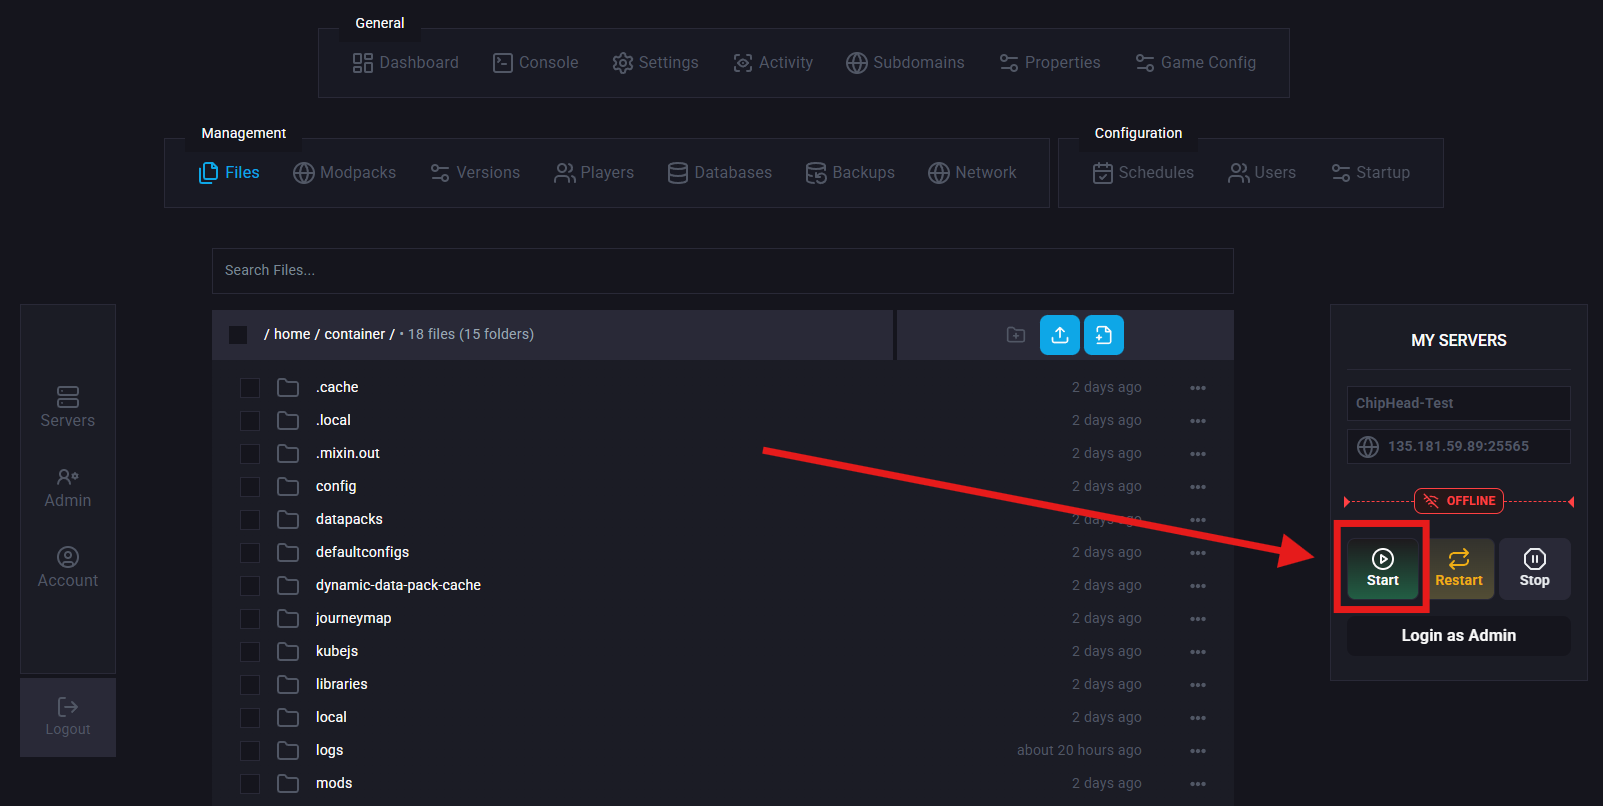The height and width of the screenshot is (806, 1603).
Task: Open the .cache folder
Action: 337,387
